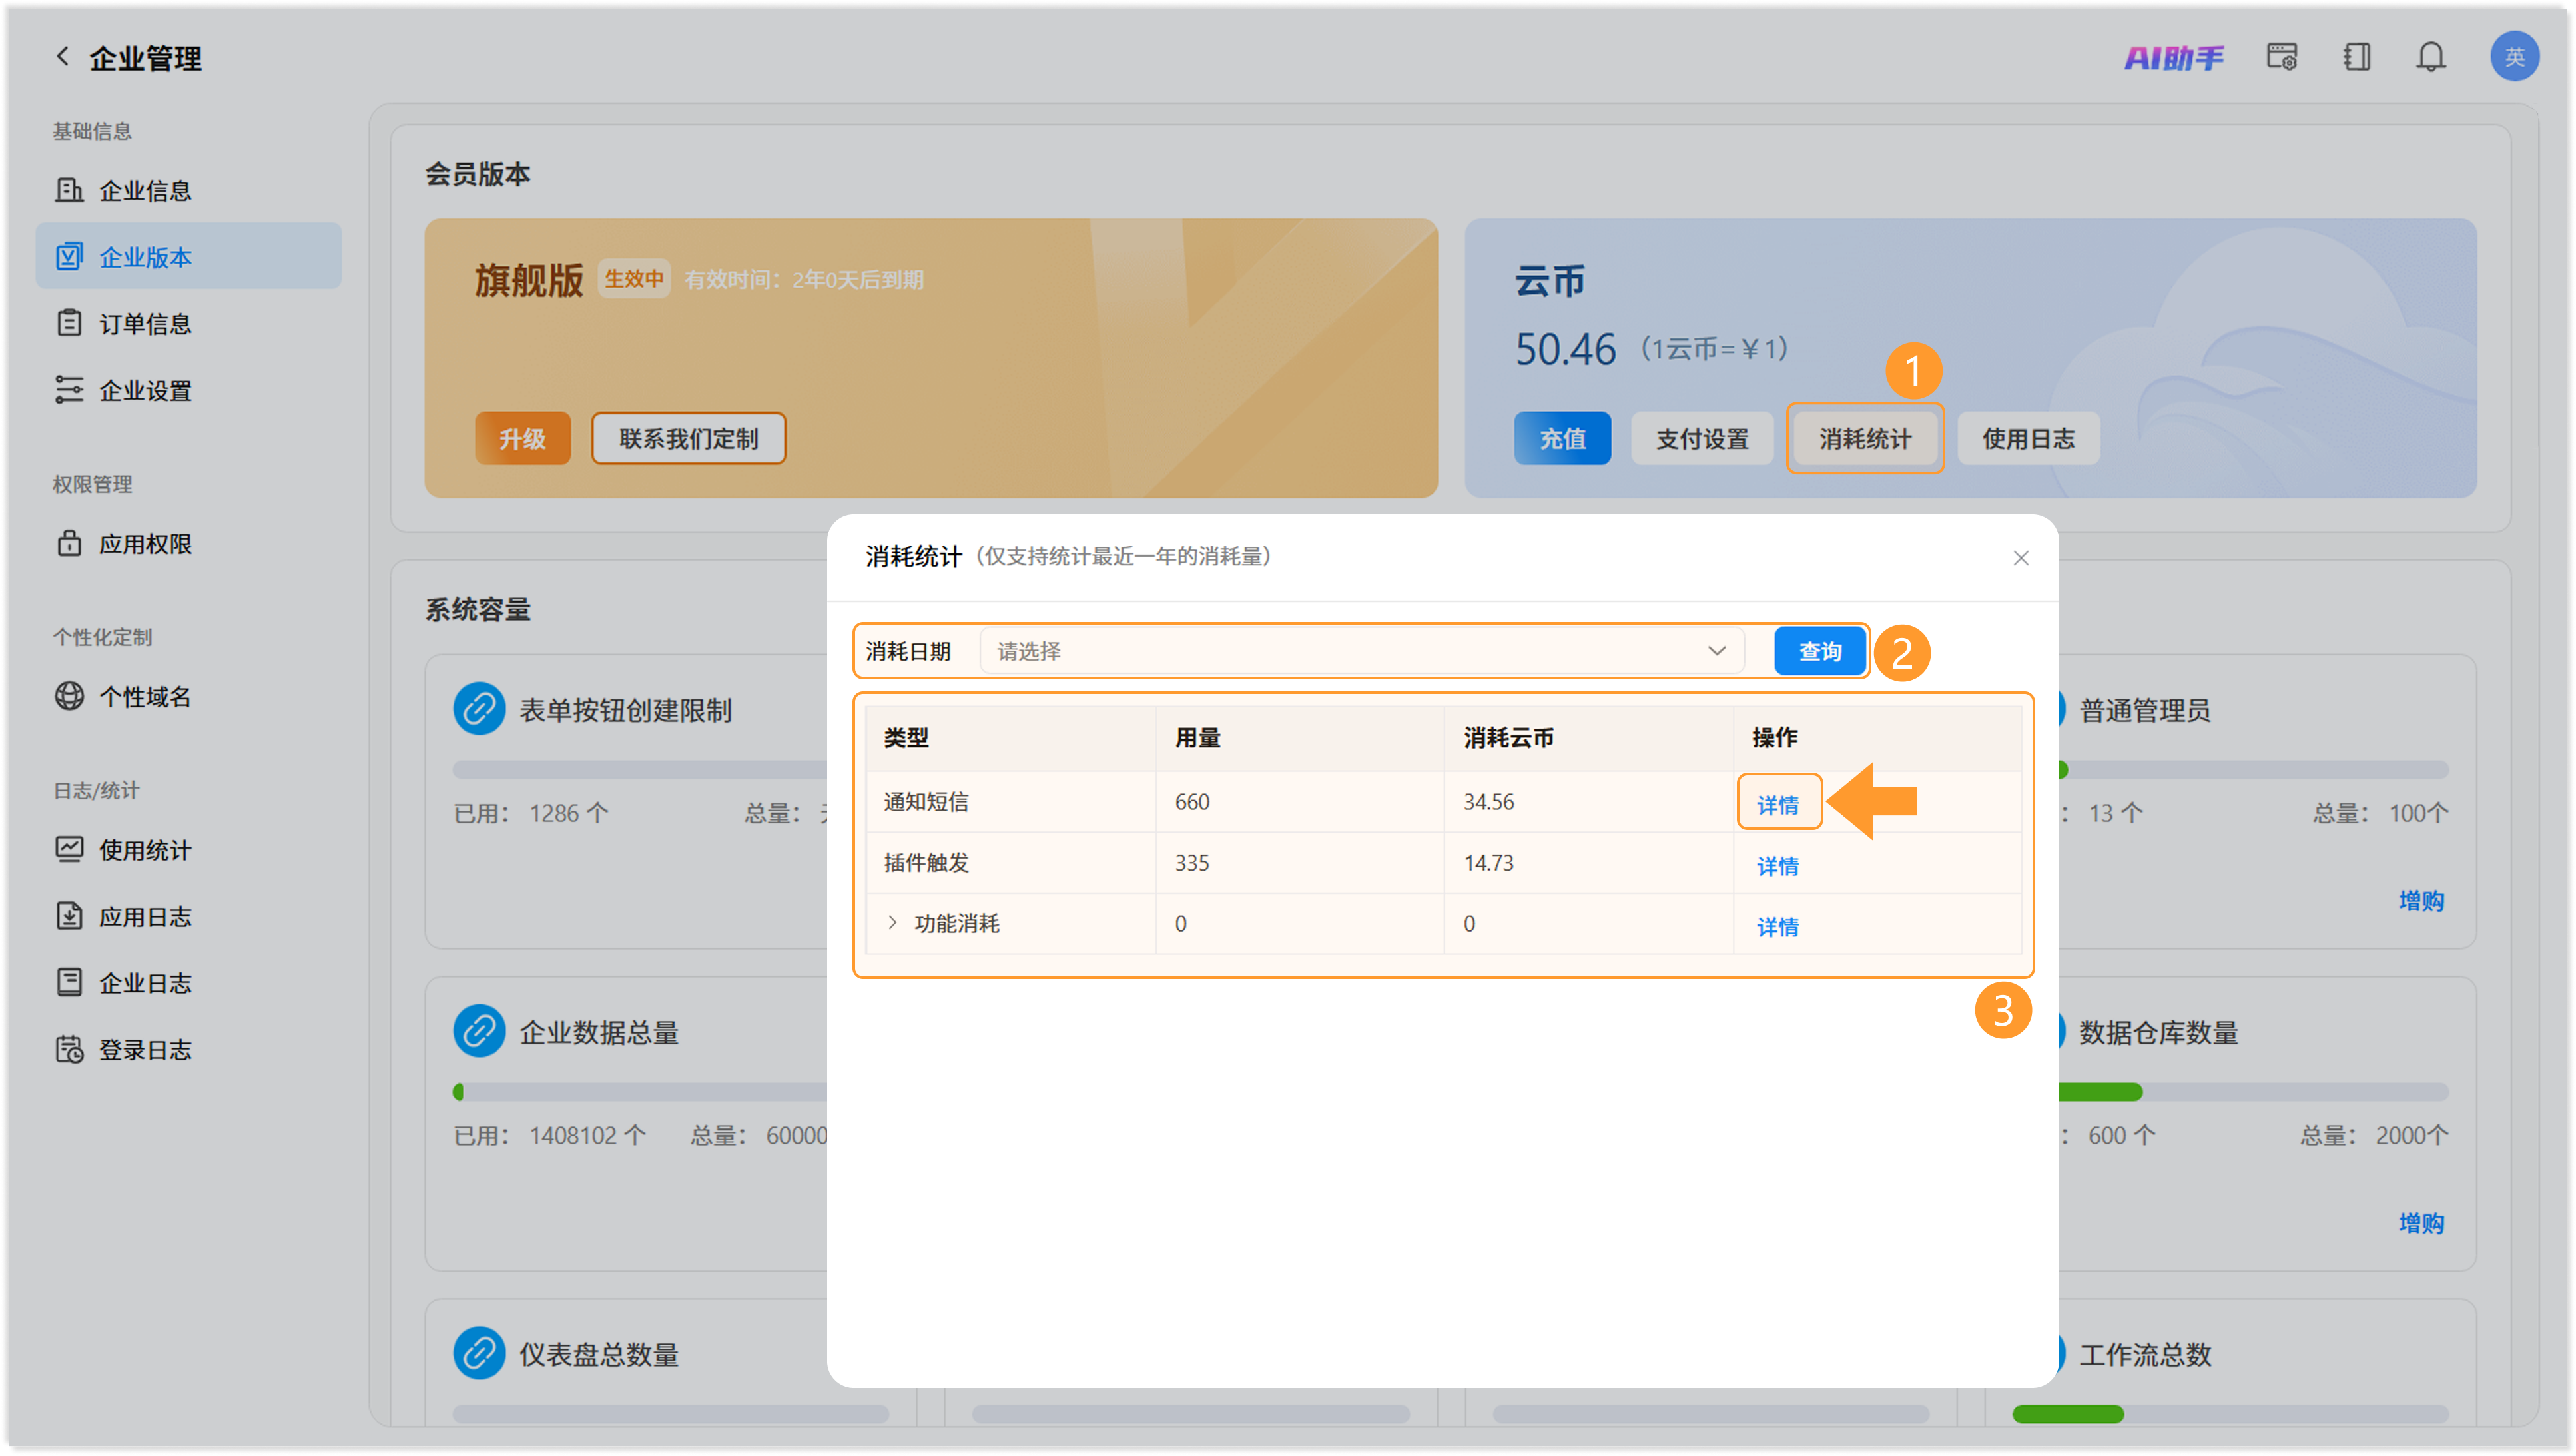Open 应用权限 menu item
The width and height of the screenshot is (2576, 1456).
[188, 543]
